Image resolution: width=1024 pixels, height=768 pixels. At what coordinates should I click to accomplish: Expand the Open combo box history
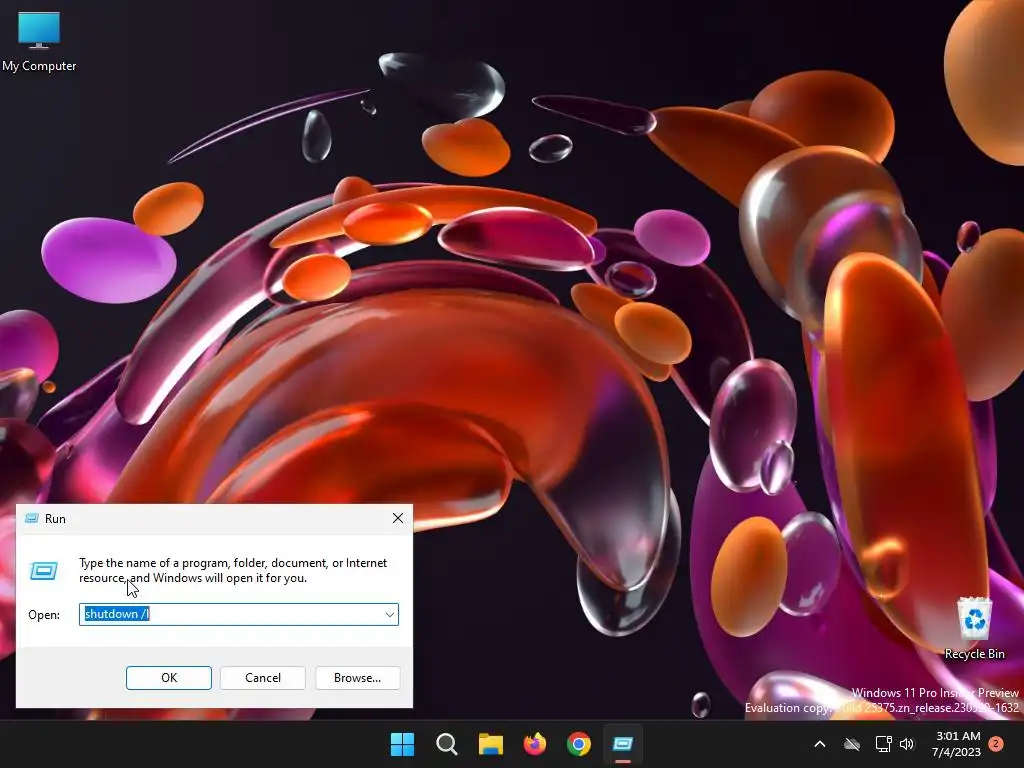pyautogui.click(x=389, y=615)
